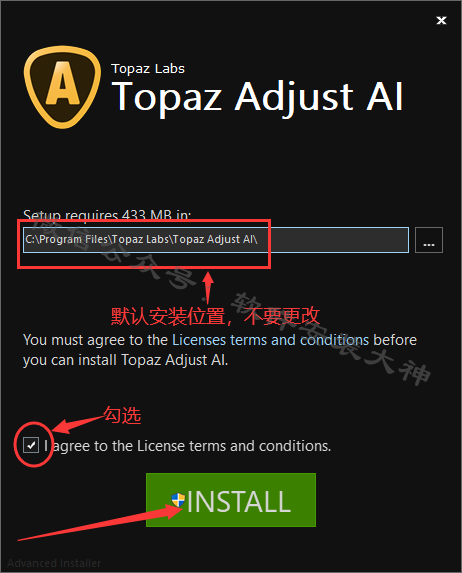Screen dimensions: 462x573
Task: Click into the installation path field
Action: pos(216,240)
